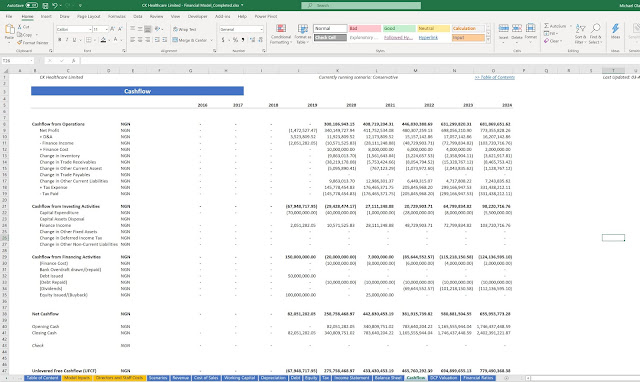
Task: Apply the Input cell style
Action: tap(468, 38)
